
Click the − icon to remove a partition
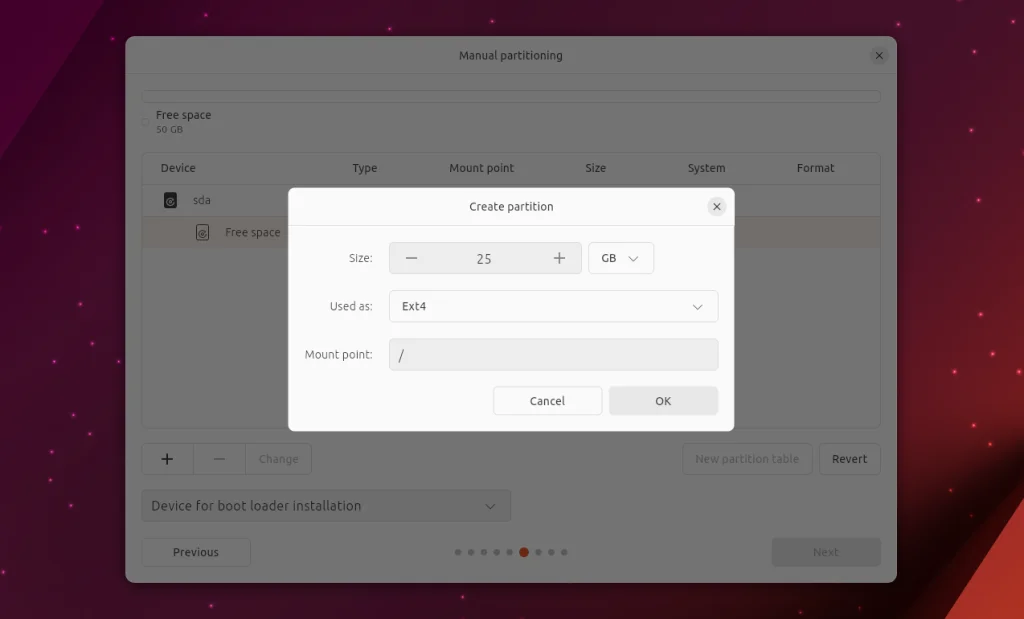tap(218, 459)
